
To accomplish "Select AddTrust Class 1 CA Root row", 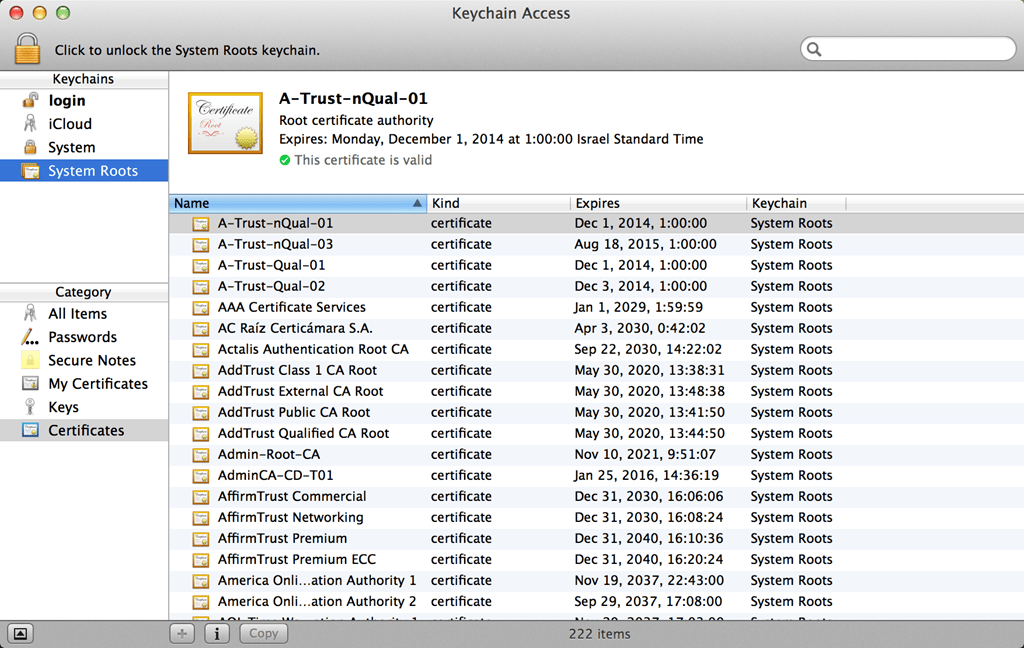I will click(x=596, y=370).
